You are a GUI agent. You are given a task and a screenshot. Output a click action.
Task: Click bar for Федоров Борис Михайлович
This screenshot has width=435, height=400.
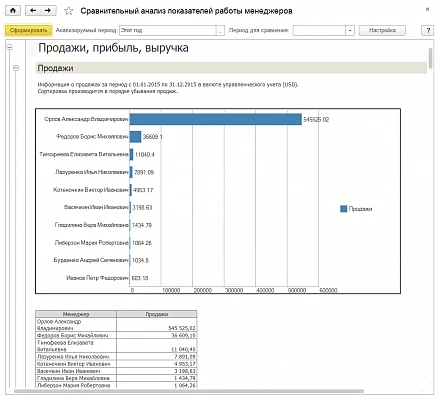tap(135, 137)
